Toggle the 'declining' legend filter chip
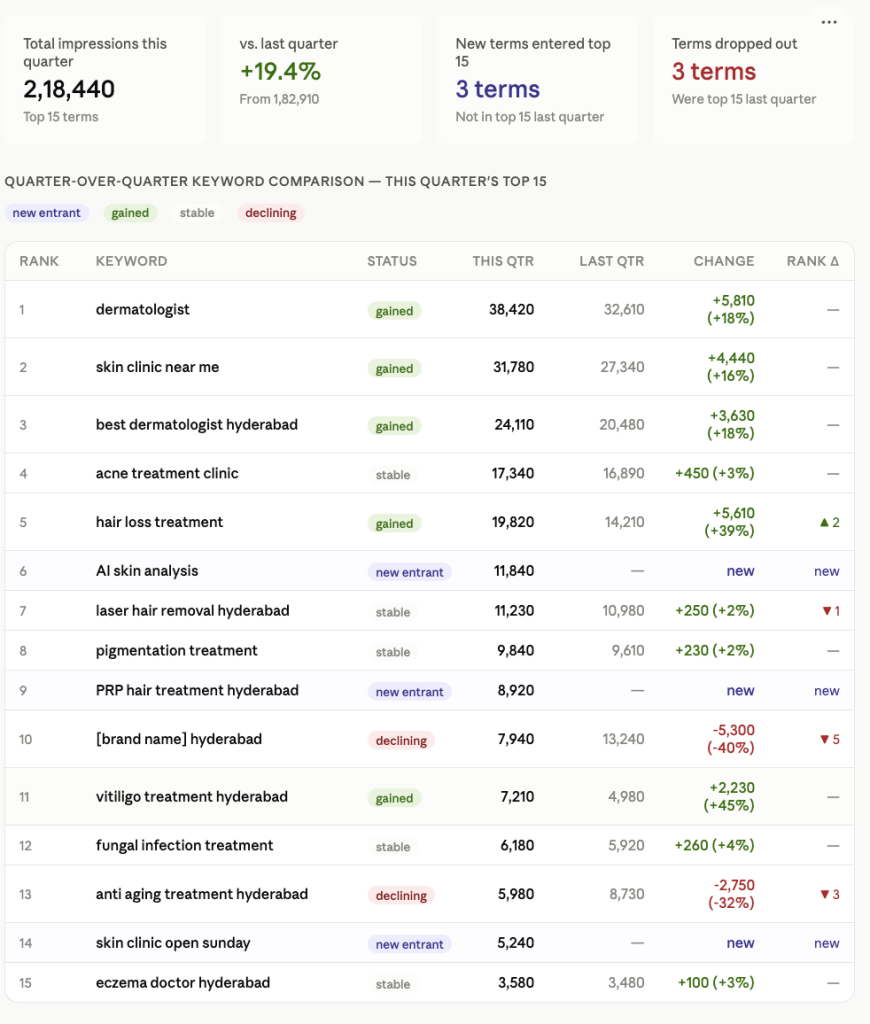Screen dimensions: 870x1024 tap(270, 213)
